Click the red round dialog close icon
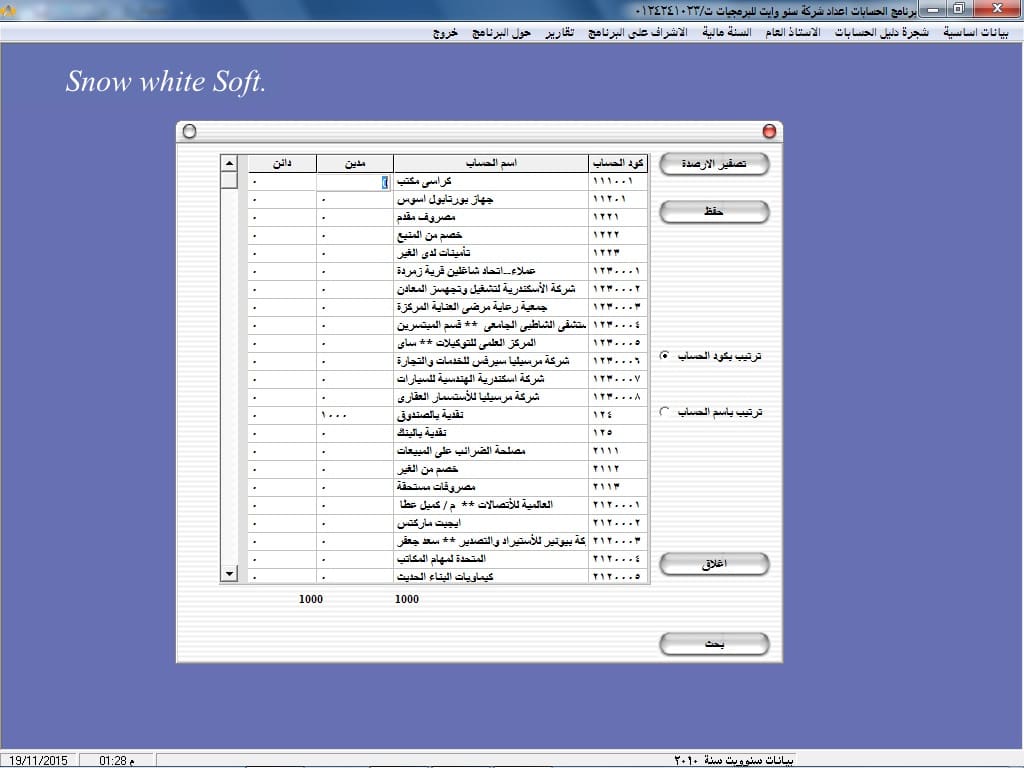The image size is (1024, 768). coord(769,132)
